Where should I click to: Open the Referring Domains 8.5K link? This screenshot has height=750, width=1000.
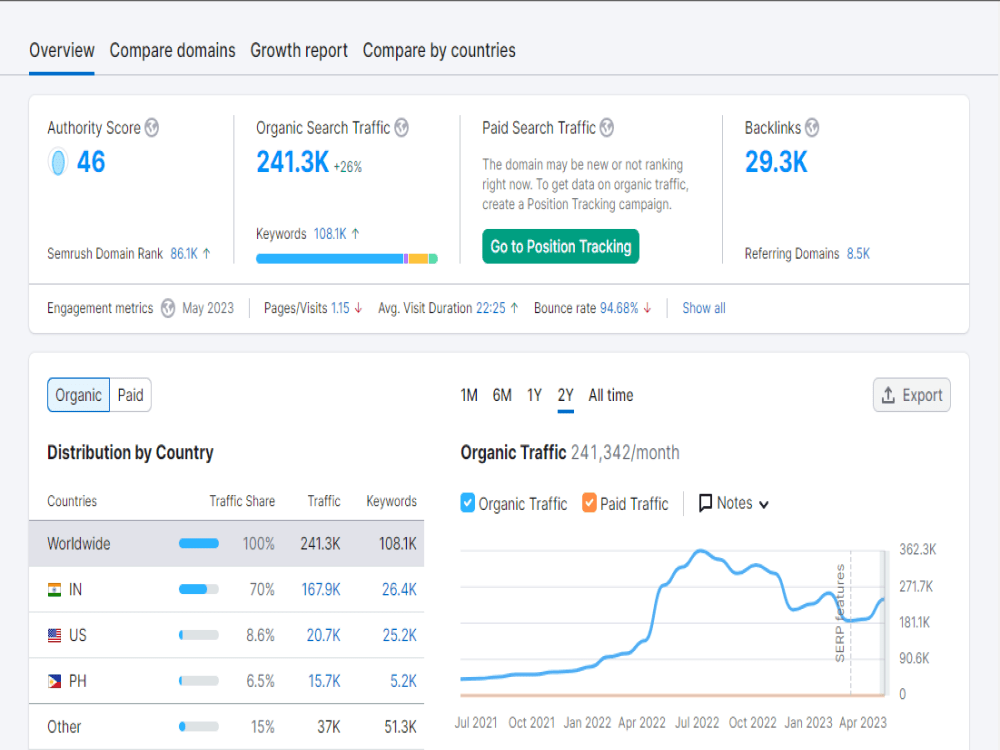click(x=858, y=254)
